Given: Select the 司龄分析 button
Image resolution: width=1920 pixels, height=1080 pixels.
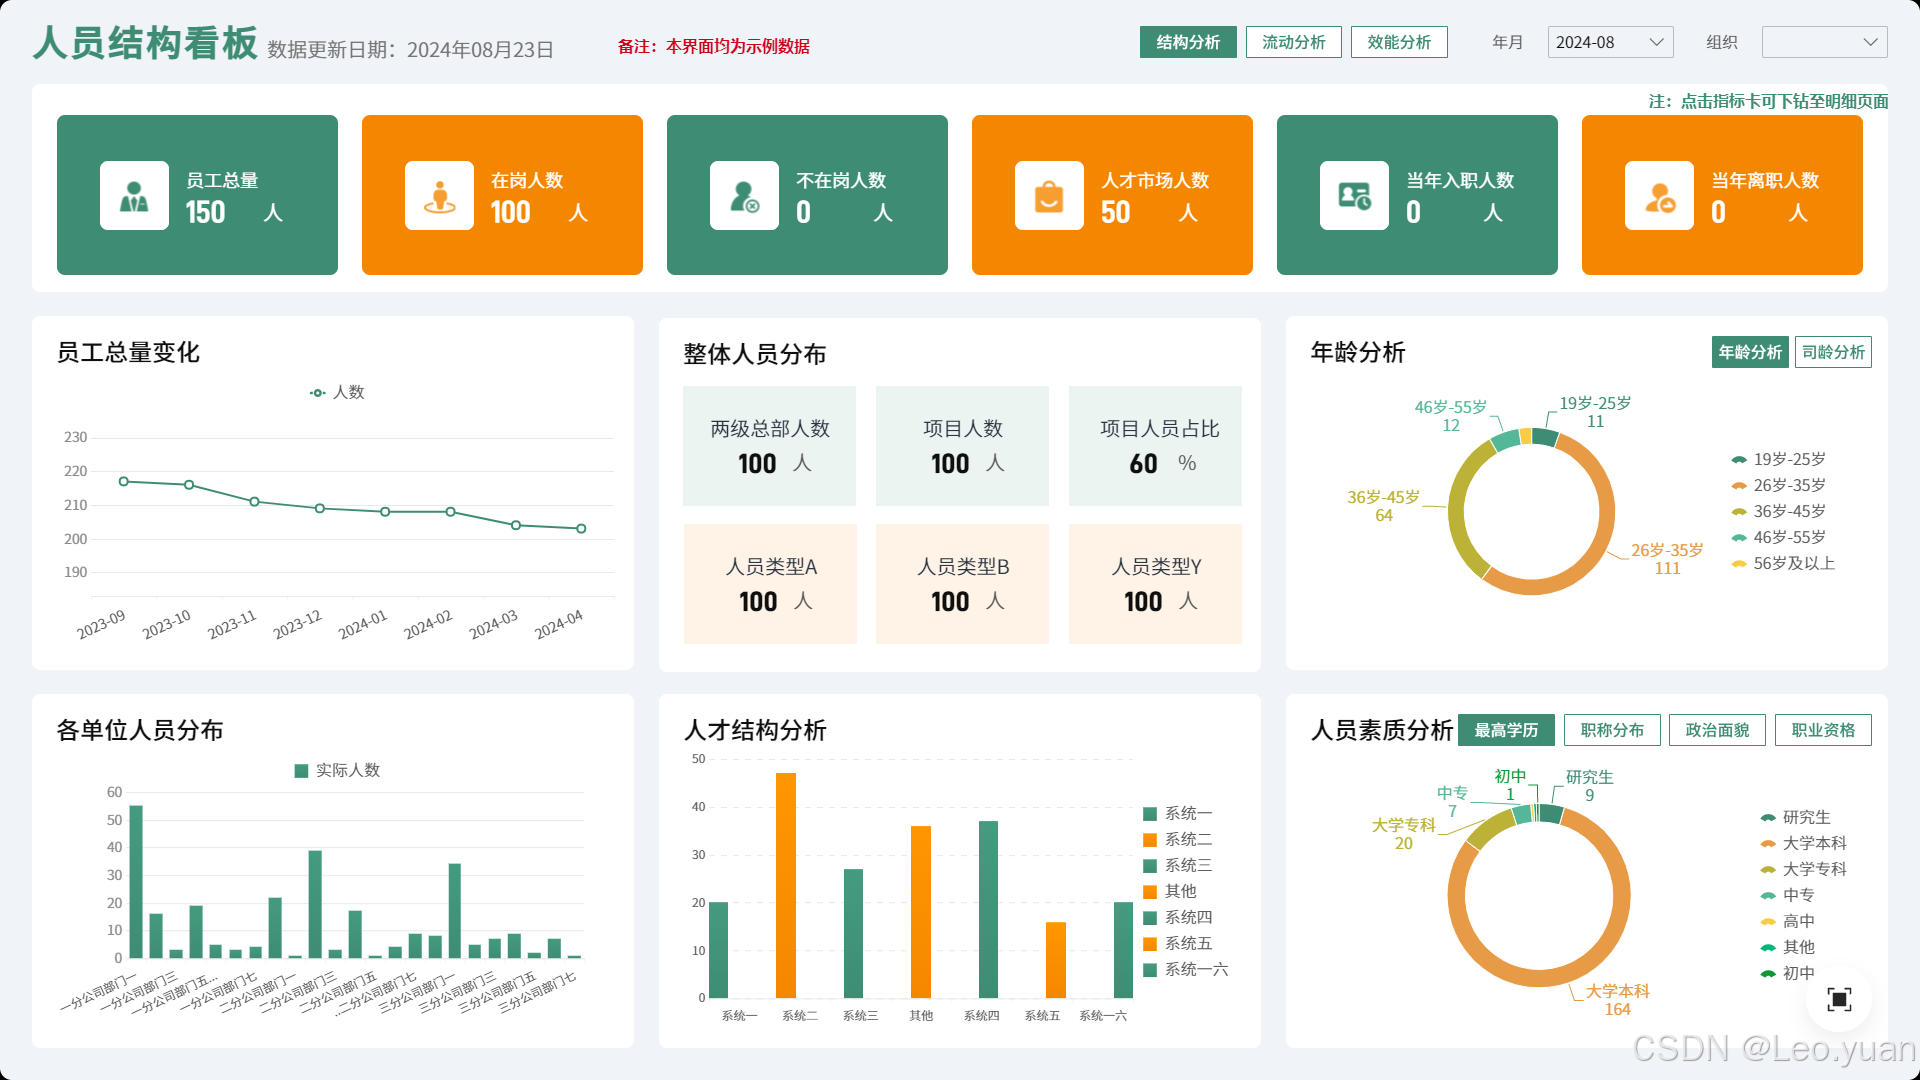Looking at the screenshot, I should pos(1832,352).
